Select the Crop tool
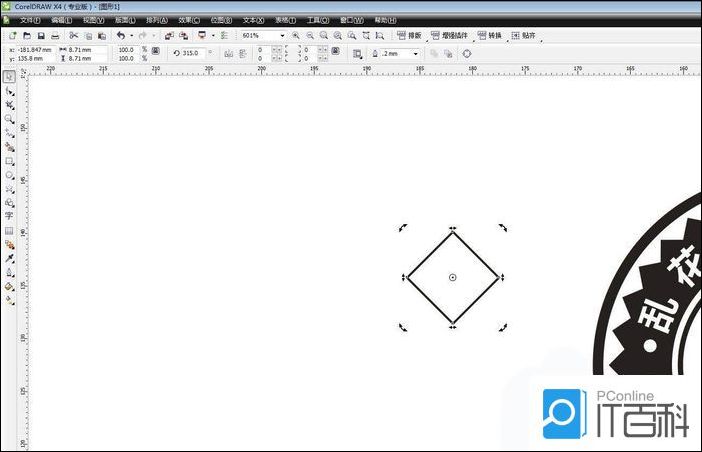This screenshot has height=452, width=702. pos(9,105)
